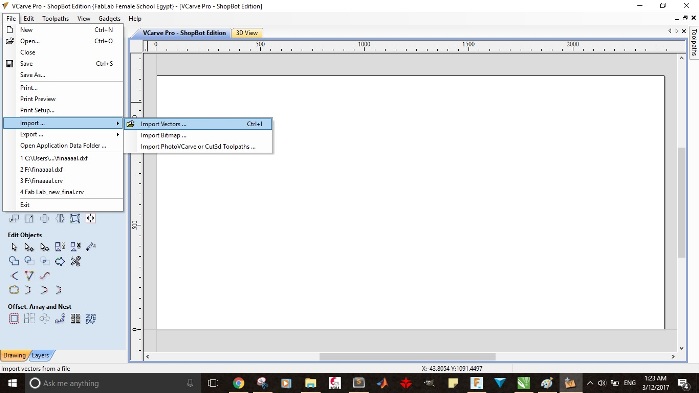Click the Ungroup objects icon
This screenshot has width=699, height=393.
75,247
